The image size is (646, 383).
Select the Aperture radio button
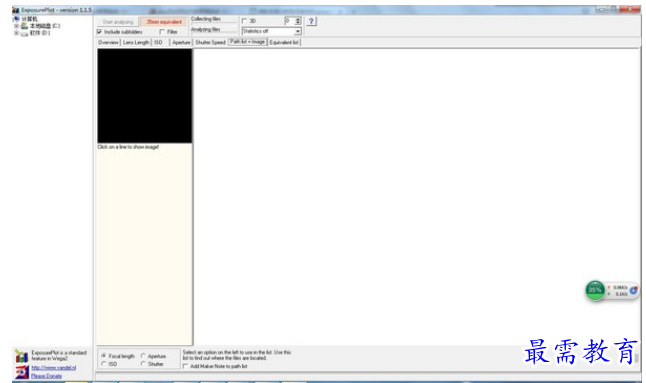tap(143, 356)
